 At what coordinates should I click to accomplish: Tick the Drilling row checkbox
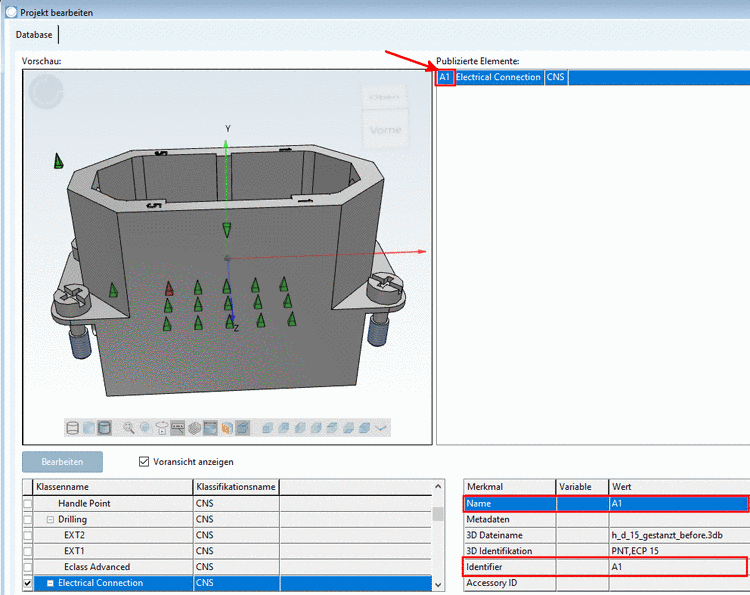point(28,519)
